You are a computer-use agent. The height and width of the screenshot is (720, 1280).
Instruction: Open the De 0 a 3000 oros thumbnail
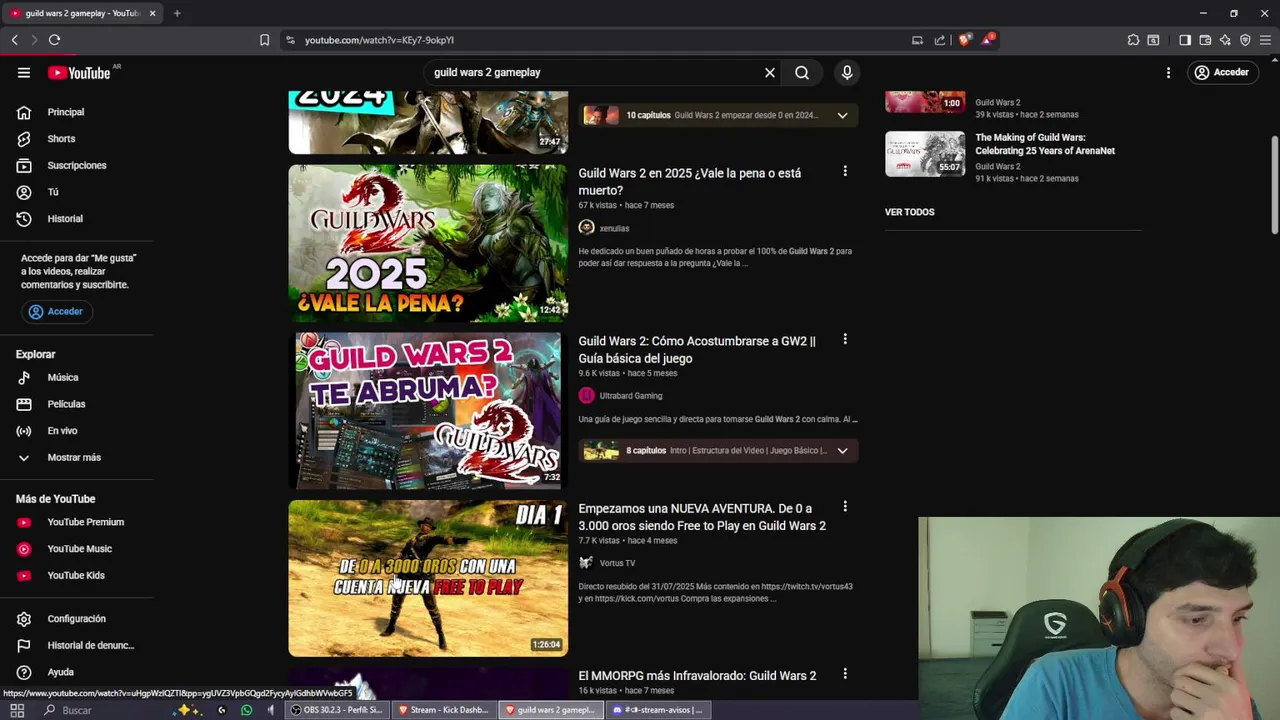[428, 578]
